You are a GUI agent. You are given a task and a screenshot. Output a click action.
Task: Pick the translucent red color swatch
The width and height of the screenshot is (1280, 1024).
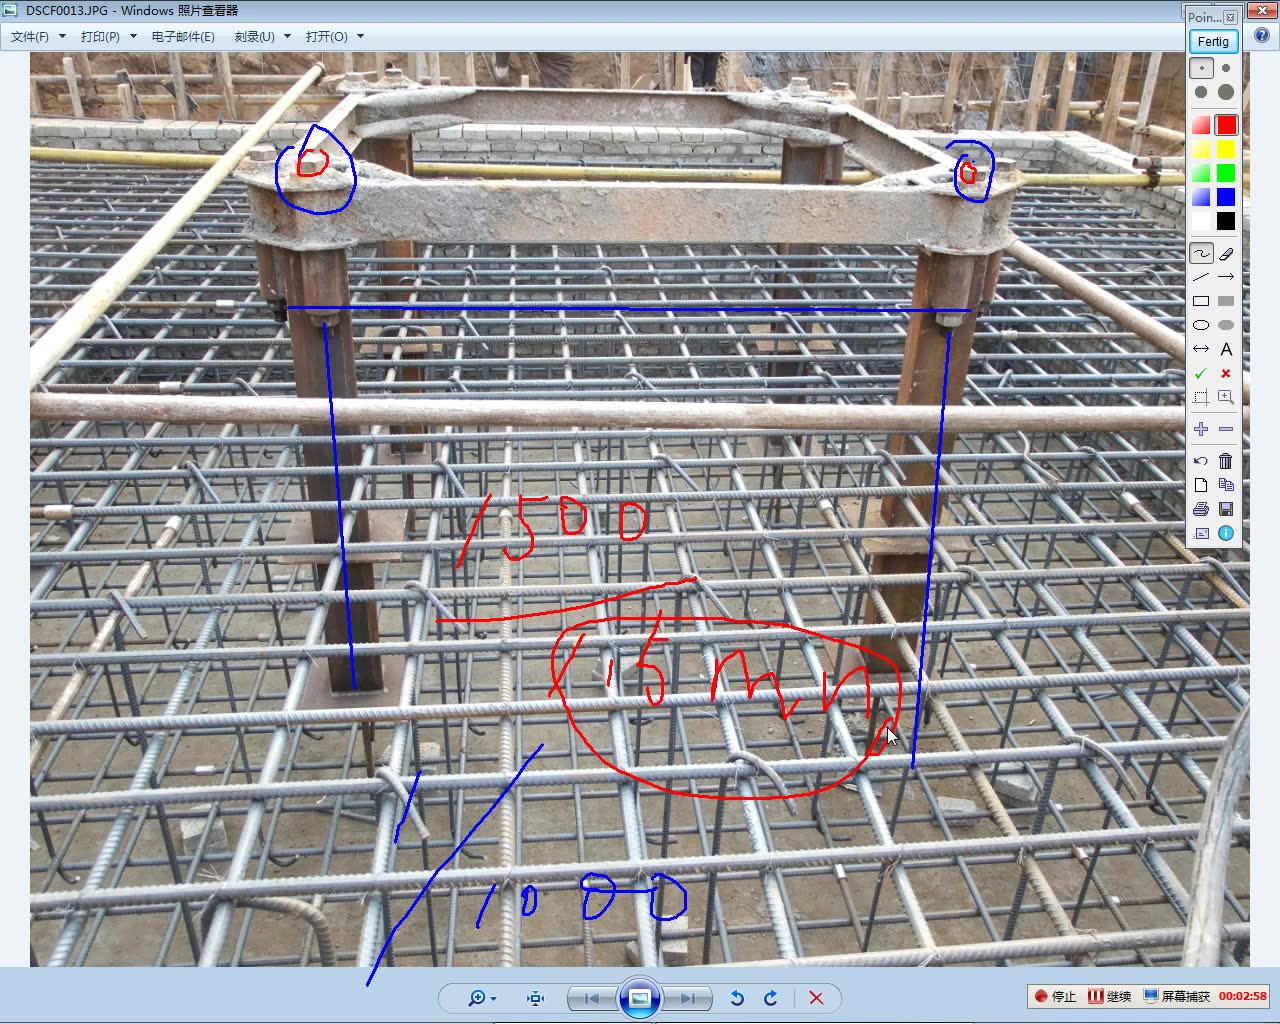pos(1201,125)
